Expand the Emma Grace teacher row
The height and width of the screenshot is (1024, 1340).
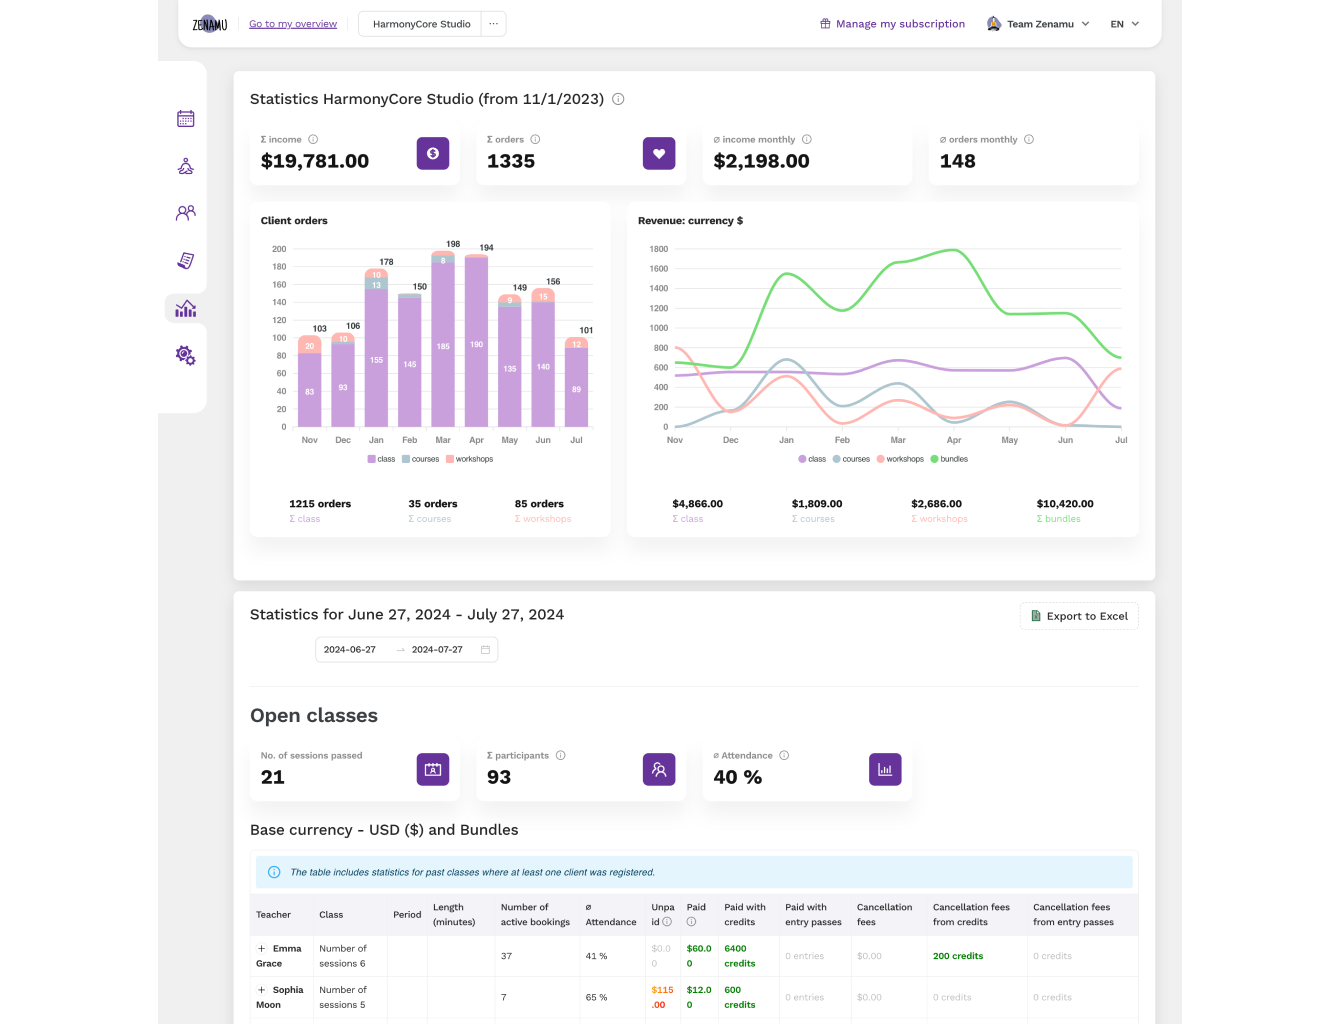coord(262,949)
